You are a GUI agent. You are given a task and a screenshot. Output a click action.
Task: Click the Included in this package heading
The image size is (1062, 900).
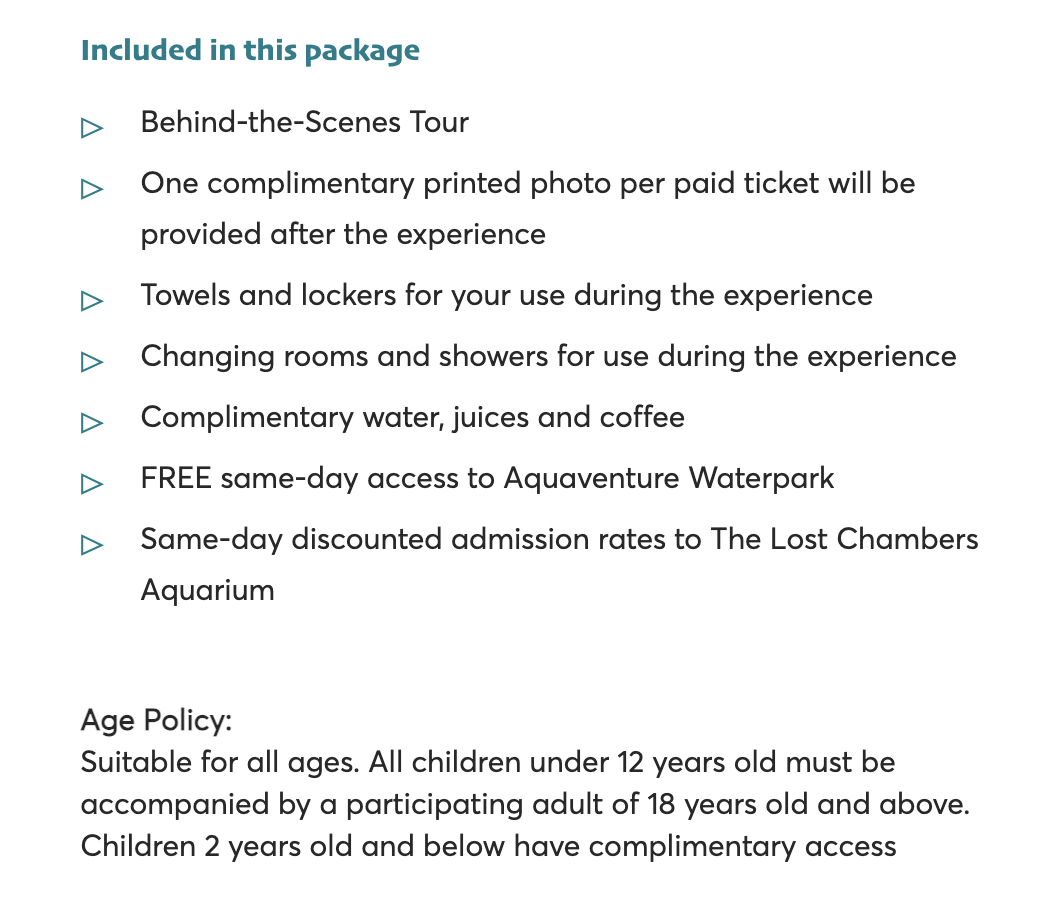click(250, 51)
